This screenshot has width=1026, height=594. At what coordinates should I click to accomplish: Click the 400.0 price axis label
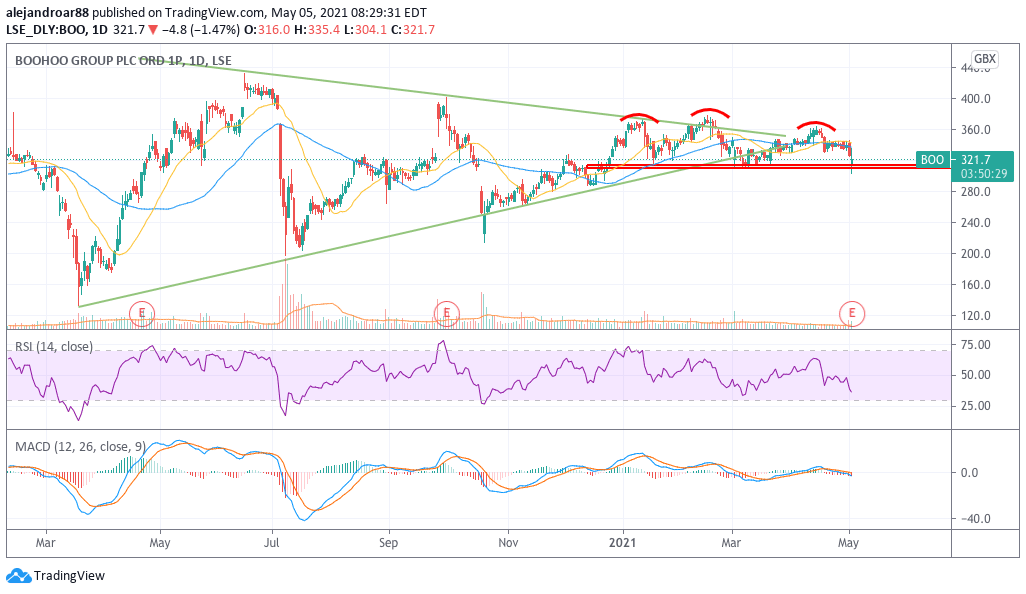pyautogui.click(x=975, y=99)
